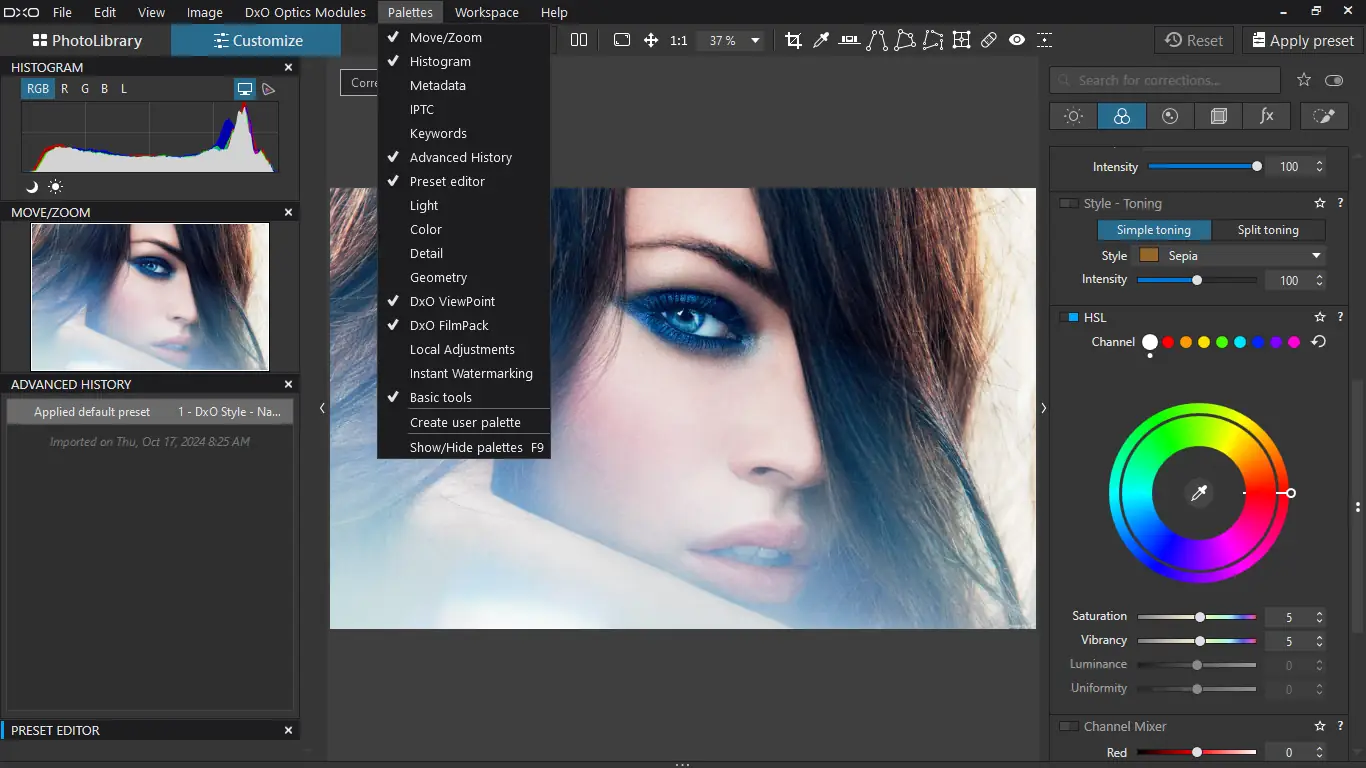The image size is (1366, 768).
Task: Select the Force rectangle perspective tool
Action: pyautogui.click(x=905, y=40)
